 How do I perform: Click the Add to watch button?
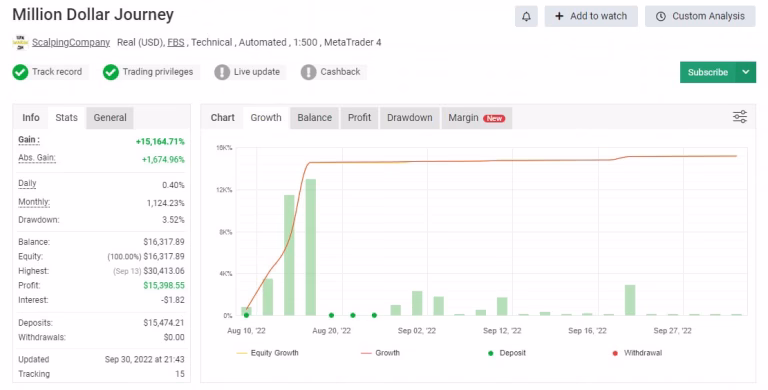(591, 16)
